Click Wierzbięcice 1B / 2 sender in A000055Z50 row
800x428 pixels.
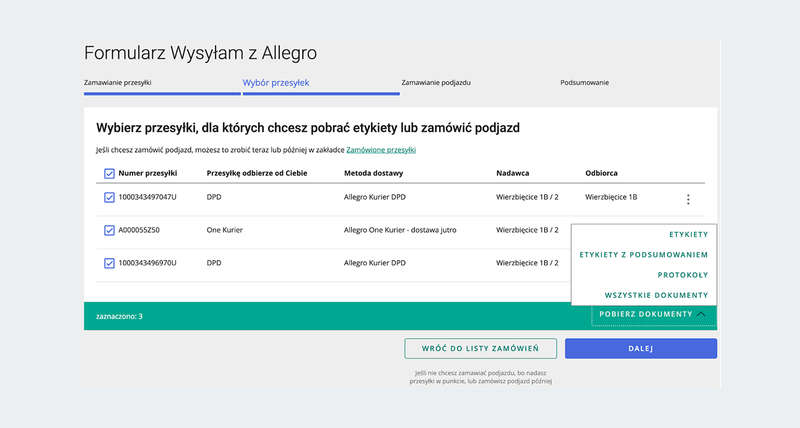click(x=527, y=230)
